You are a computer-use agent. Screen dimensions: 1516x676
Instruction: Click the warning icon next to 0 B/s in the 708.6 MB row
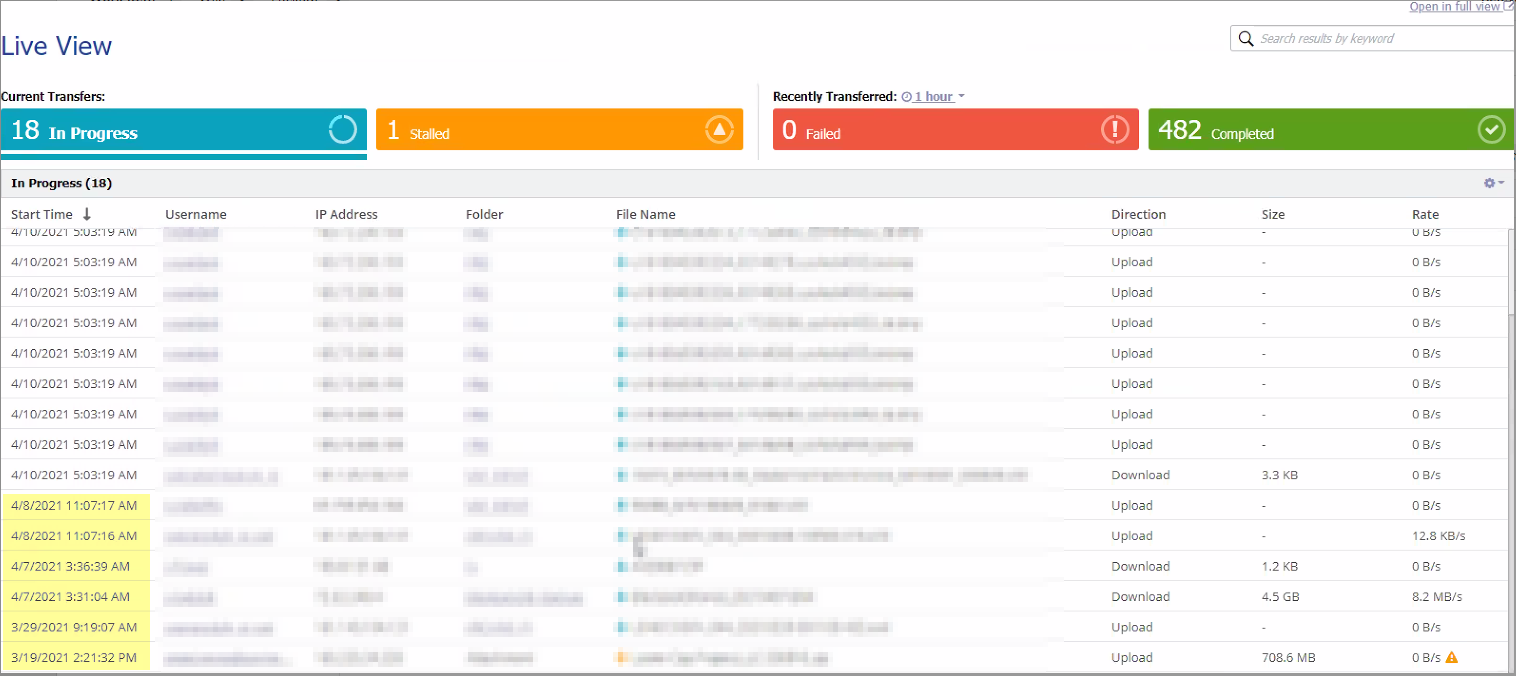pos(1452,657)
